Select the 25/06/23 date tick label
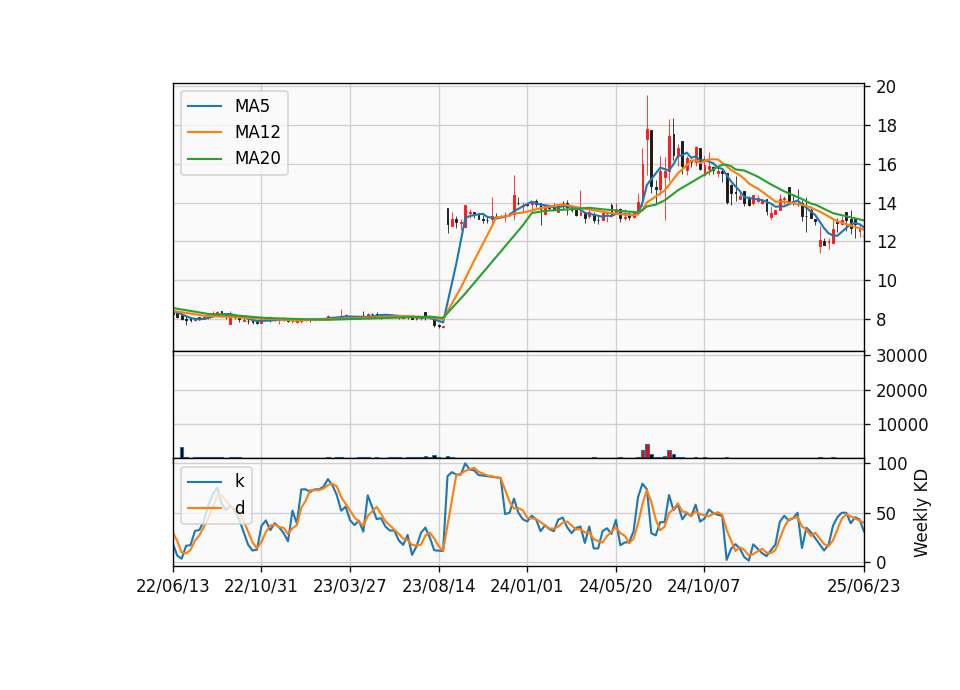Image resolution: width=960 pixels, height=690 pixels. [864, 586]
